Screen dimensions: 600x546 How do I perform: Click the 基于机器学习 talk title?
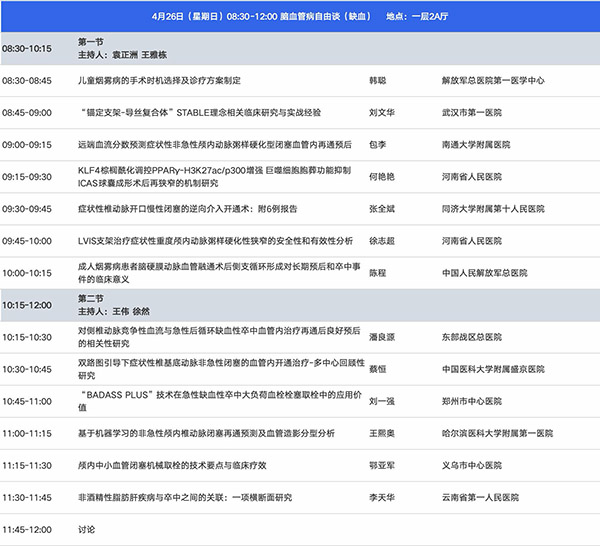[207, 433]
